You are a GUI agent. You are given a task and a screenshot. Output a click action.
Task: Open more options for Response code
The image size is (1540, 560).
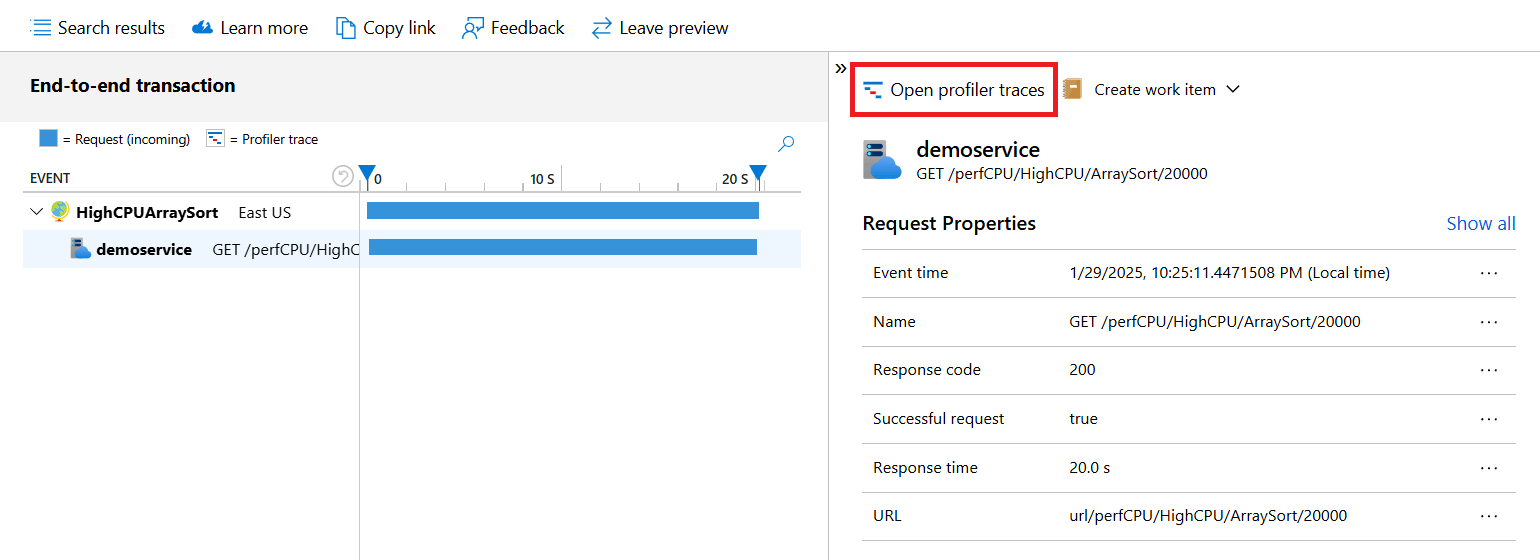tap(1489, 370)
